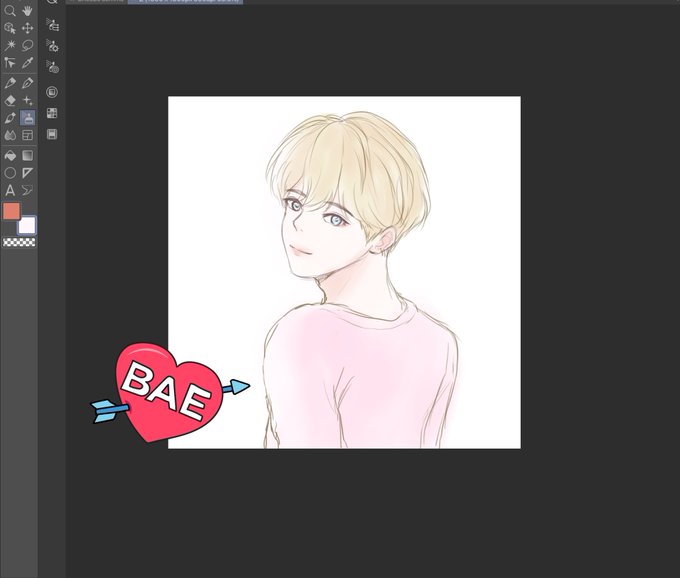Viewport: 680px width, 578px height.
Task: Open the Brush Size palette icon
Action: pyautogui.click(x=52, y=67)
